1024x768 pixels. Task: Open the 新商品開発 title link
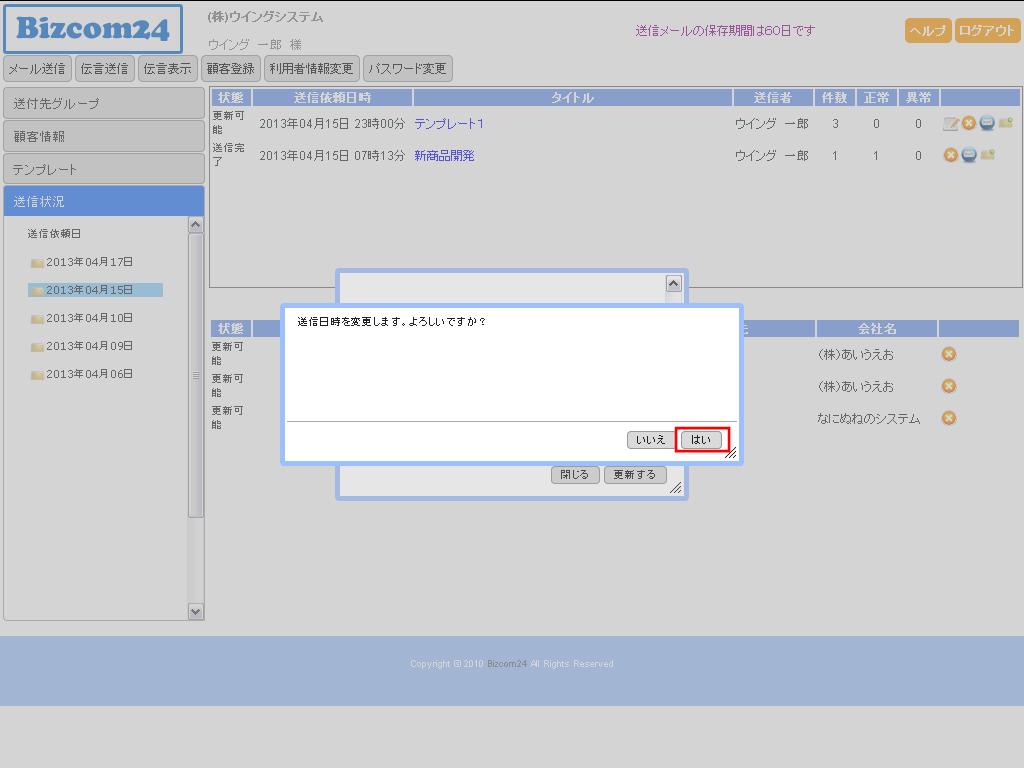(x=444, y=156)
